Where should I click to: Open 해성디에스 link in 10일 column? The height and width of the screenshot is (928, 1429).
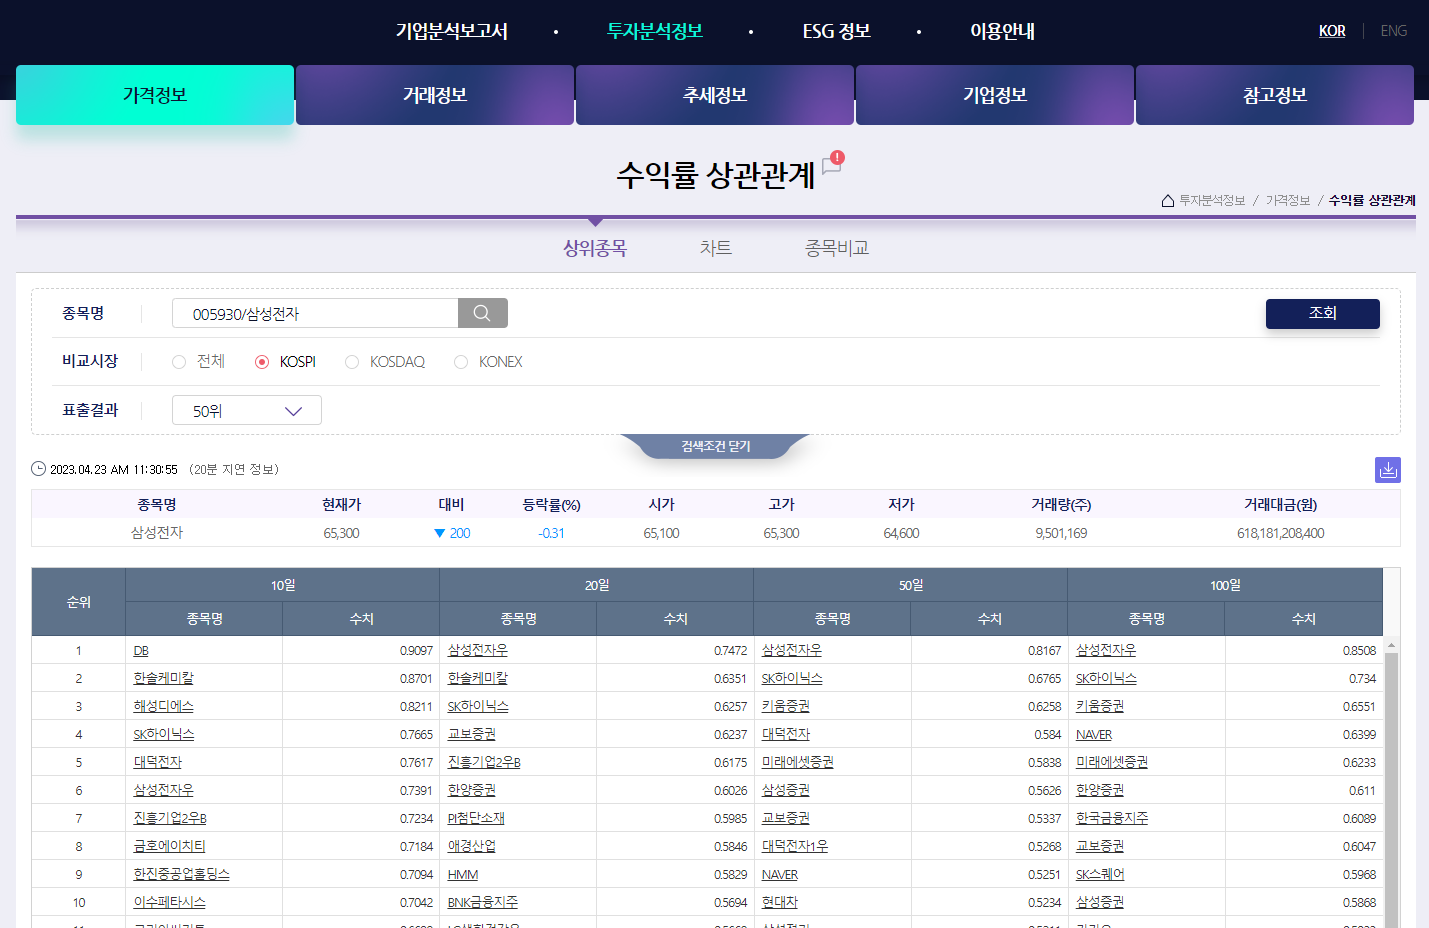[164, 707]
